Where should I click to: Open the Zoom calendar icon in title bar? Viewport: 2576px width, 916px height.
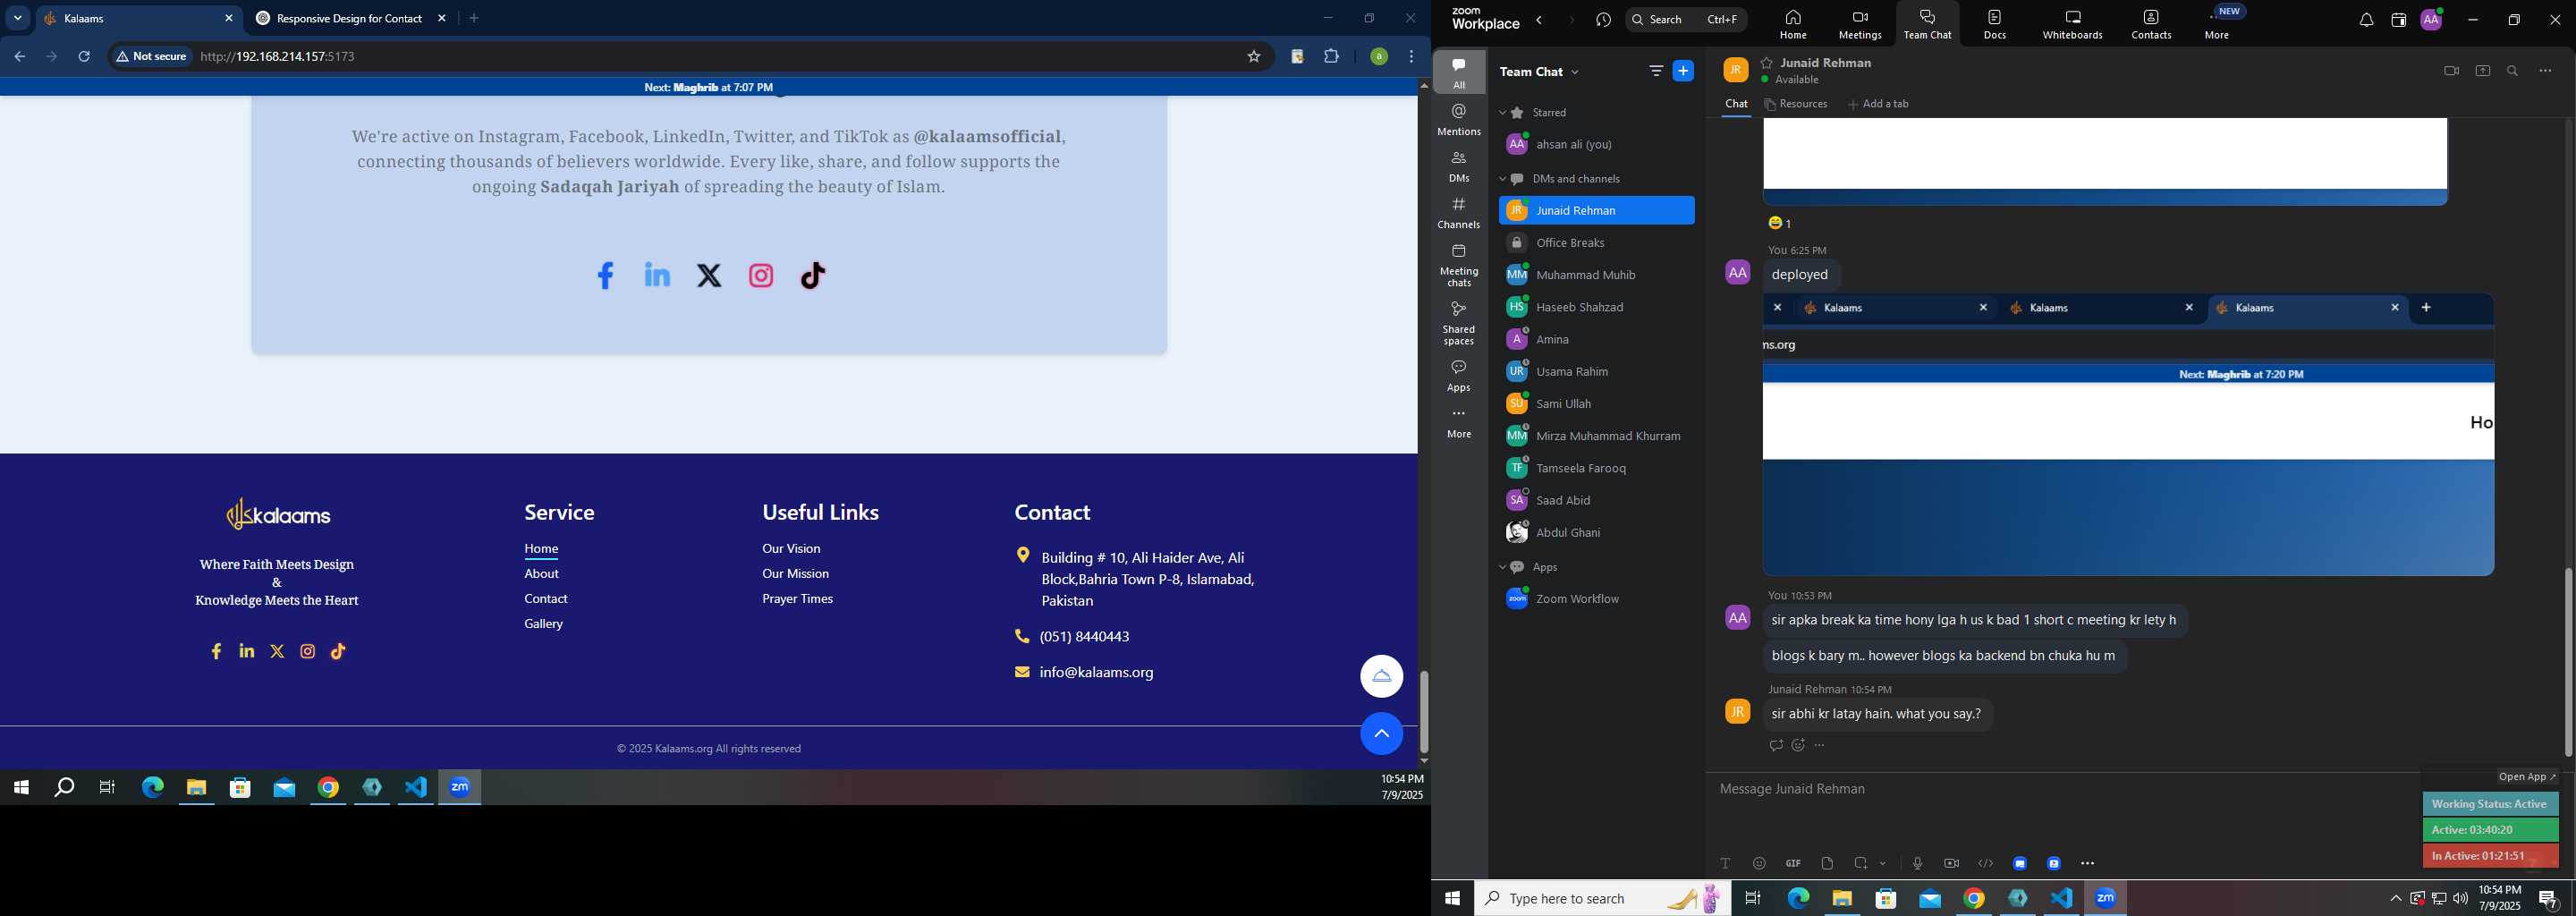point(2398,20)
